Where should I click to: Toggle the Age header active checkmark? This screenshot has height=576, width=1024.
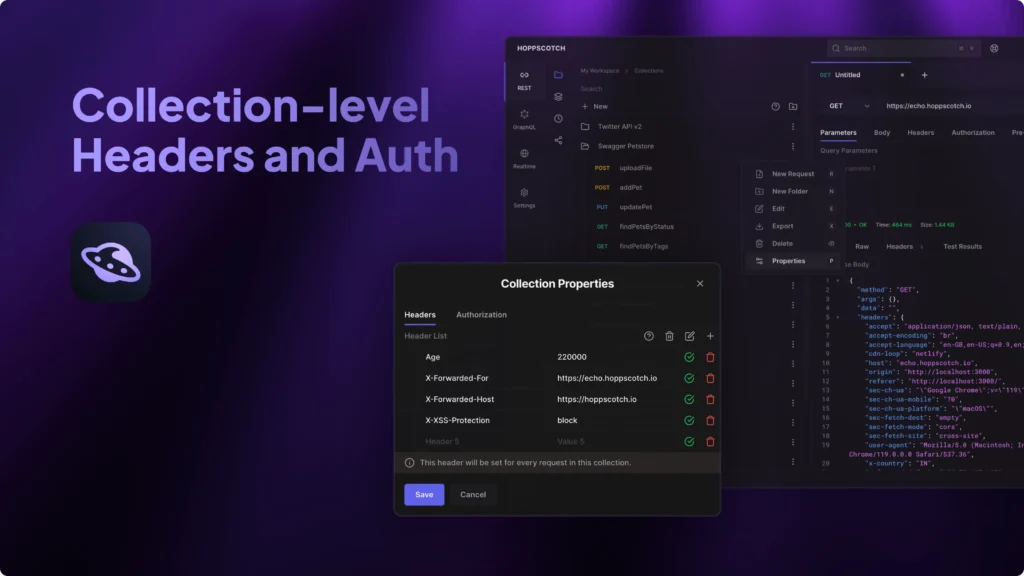(x=689, y=357)
